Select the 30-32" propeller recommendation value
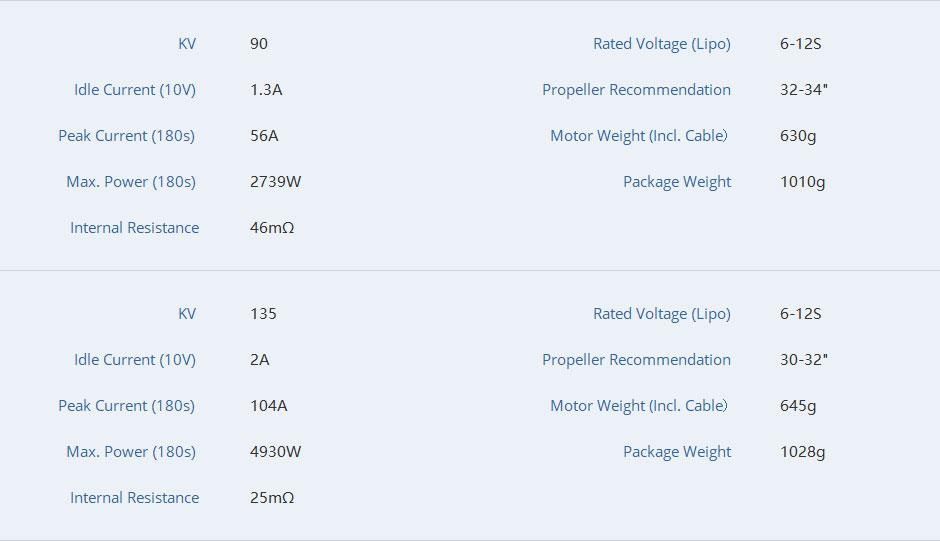 [x=804, y=360]
